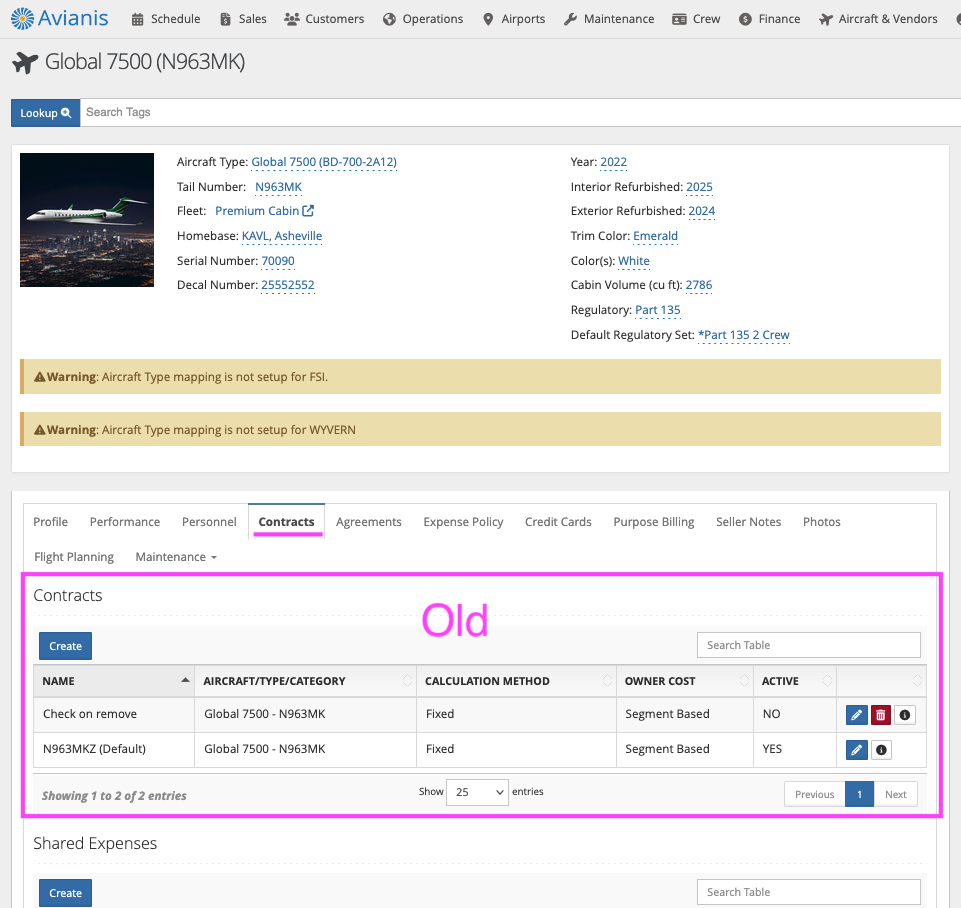This screenshot has height=908, width=961.
Task: Click the aircraft photo thumbnail
Action: (87, 220)
